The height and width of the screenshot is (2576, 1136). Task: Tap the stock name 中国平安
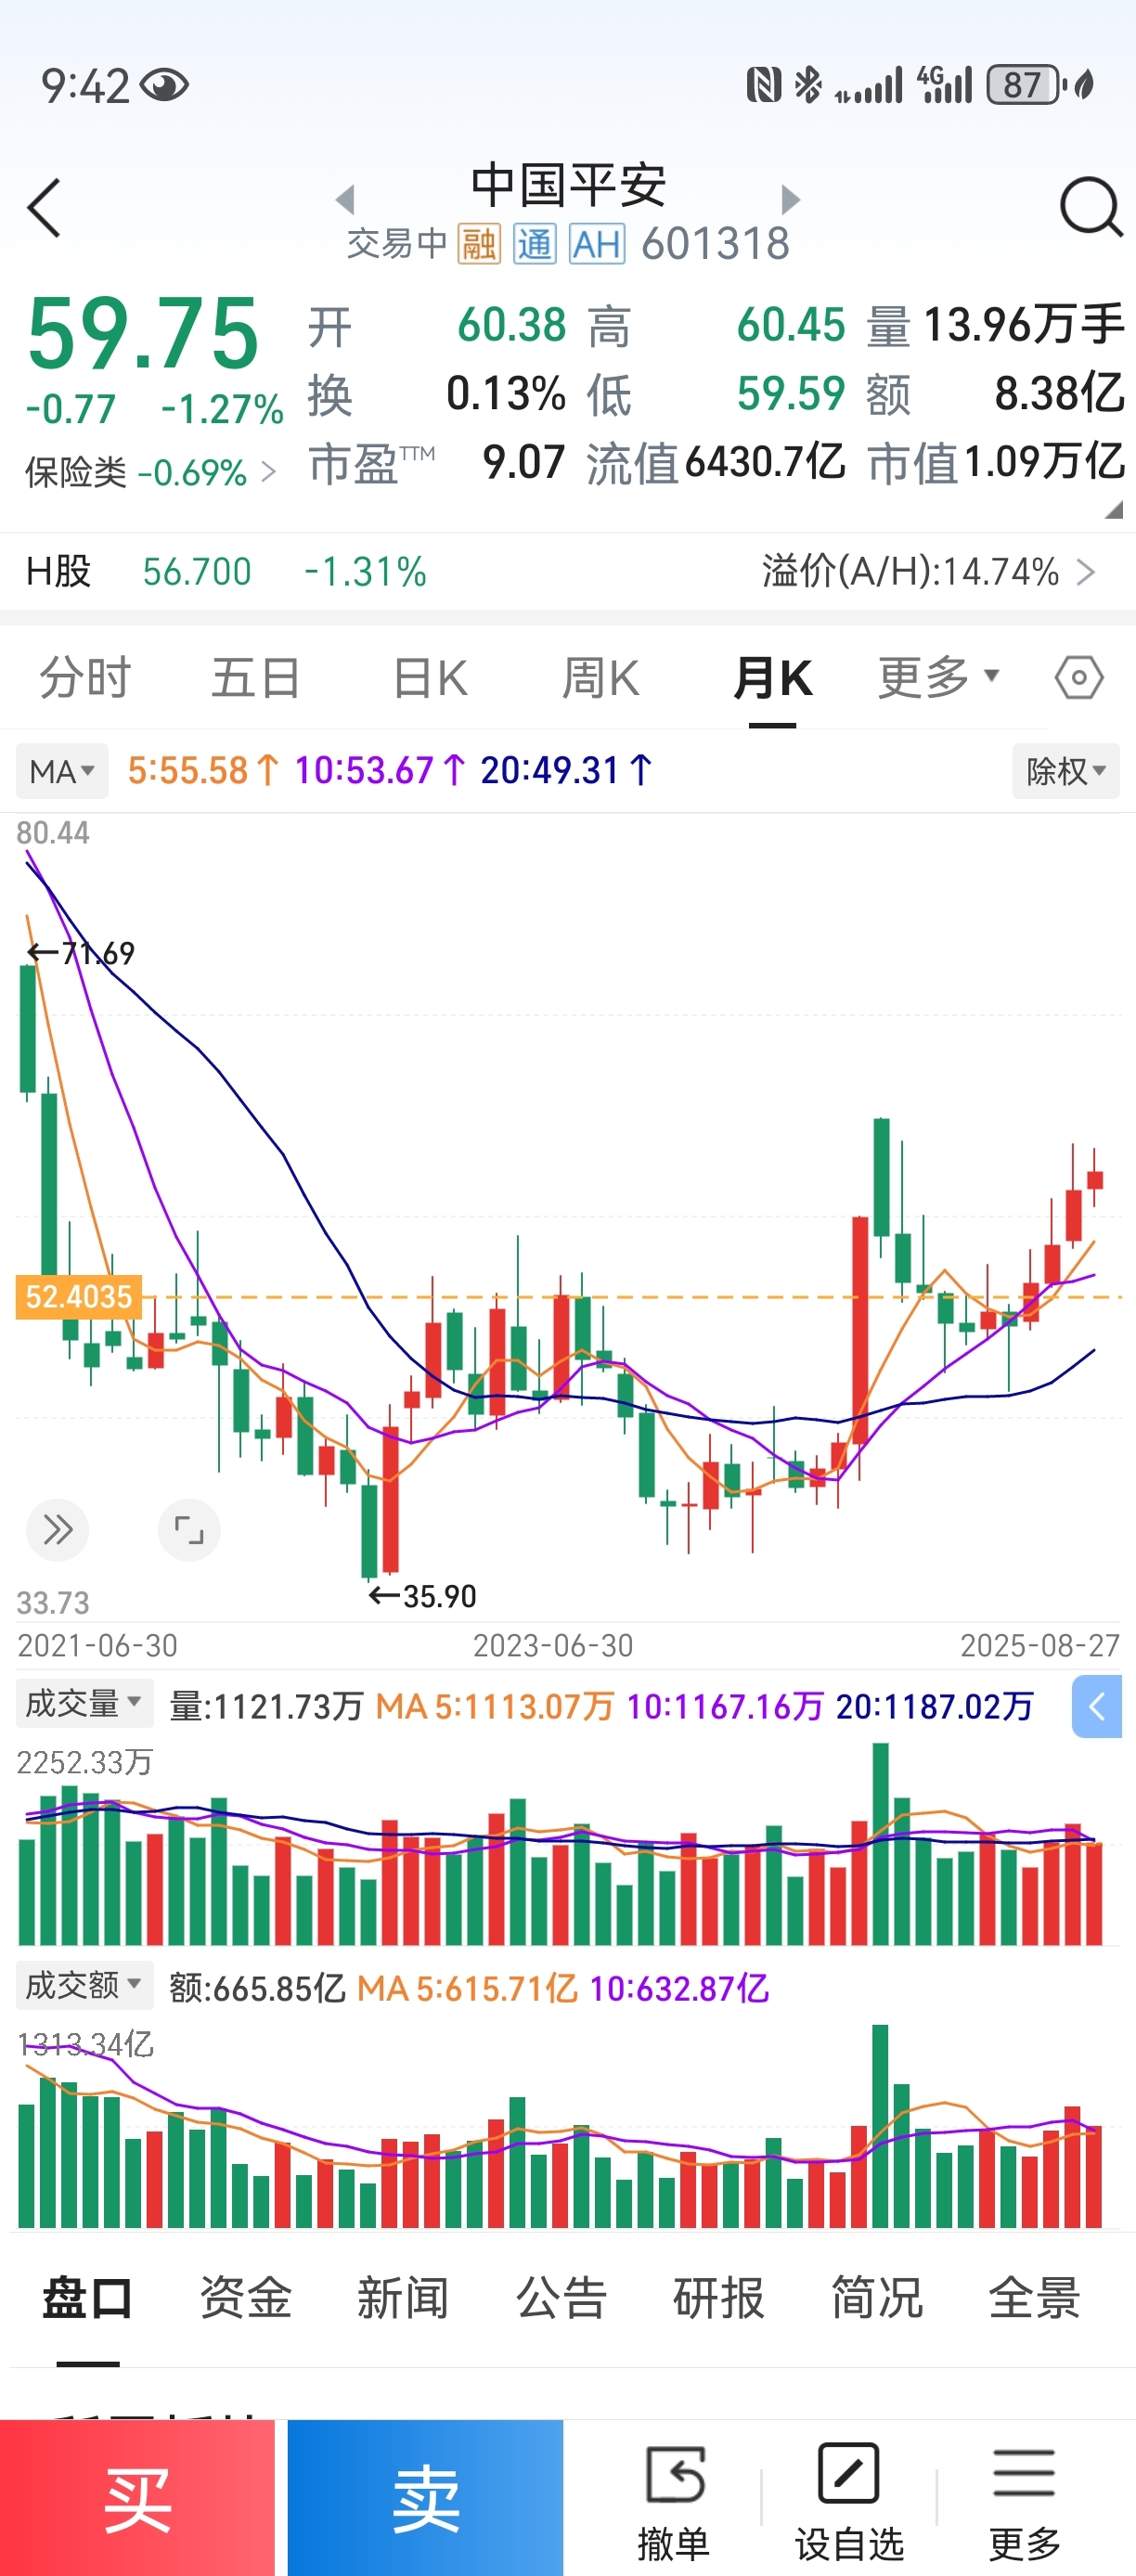pyautogui.click(x=568, y=185)
